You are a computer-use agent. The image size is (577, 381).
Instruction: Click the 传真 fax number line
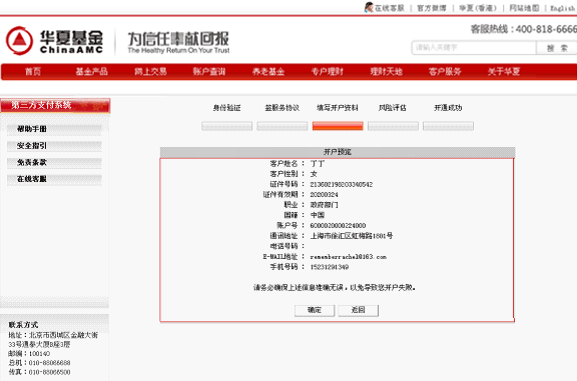39,372
